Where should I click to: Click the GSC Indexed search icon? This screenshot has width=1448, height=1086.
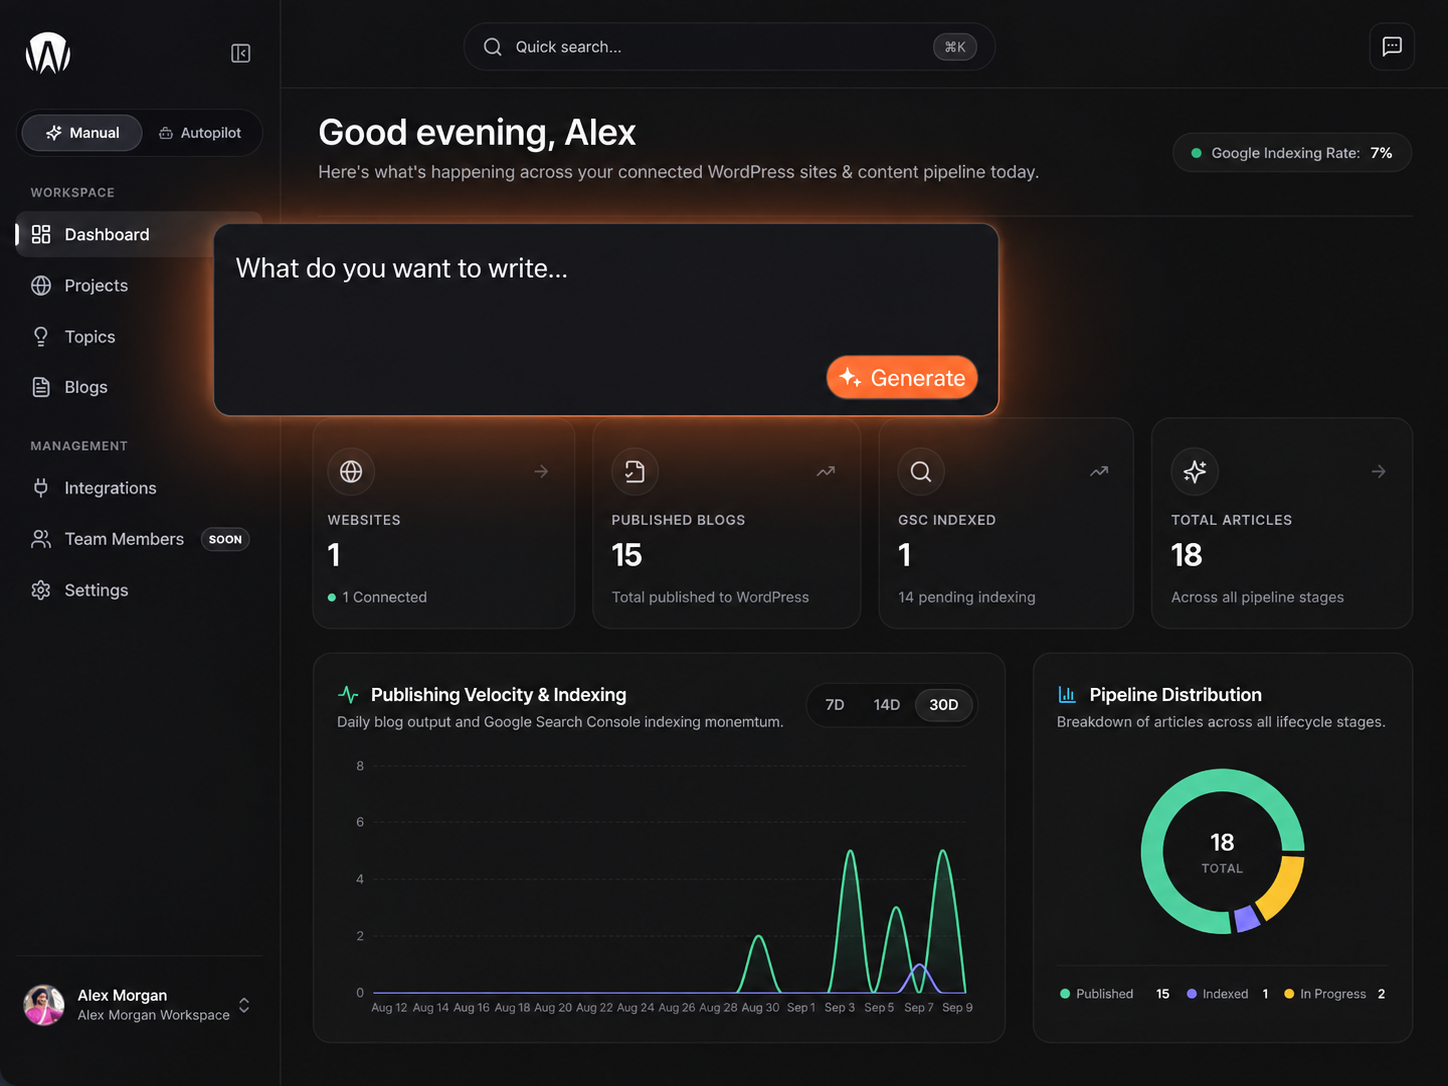pos(921,471)
